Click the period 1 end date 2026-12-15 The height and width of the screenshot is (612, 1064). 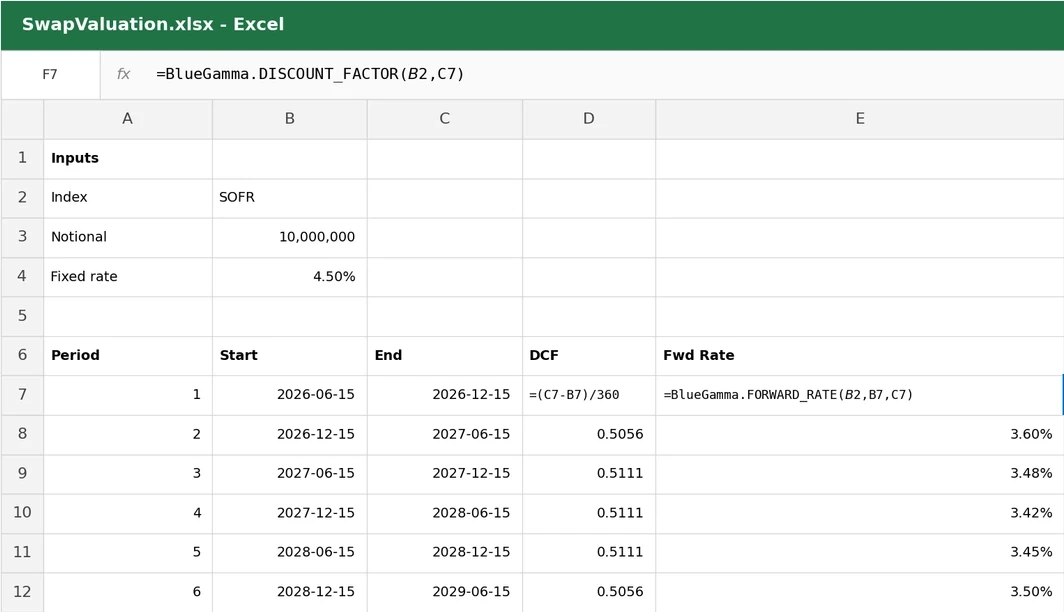(x=444, y=395)
